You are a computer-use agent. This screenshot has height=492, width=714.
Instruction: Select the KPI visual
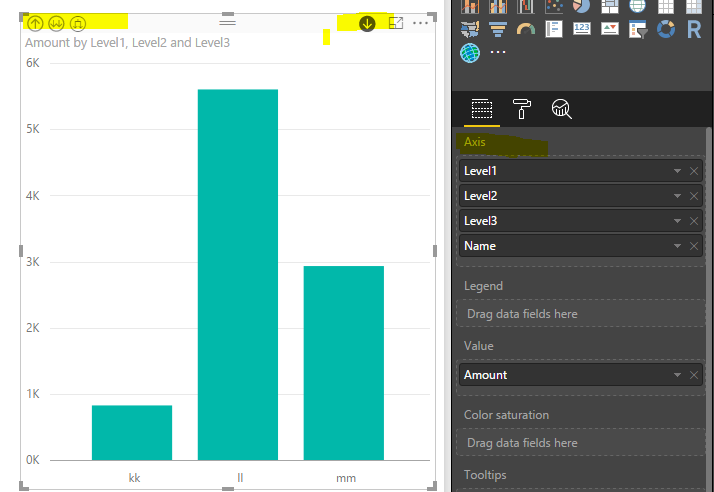pyautogui.click(x=610, y=29)
